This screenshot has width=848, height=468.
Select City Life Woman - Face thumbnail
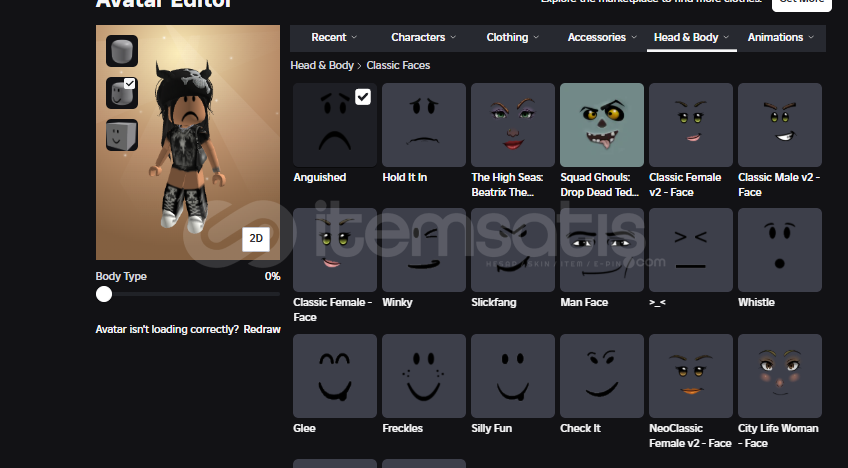780,376
